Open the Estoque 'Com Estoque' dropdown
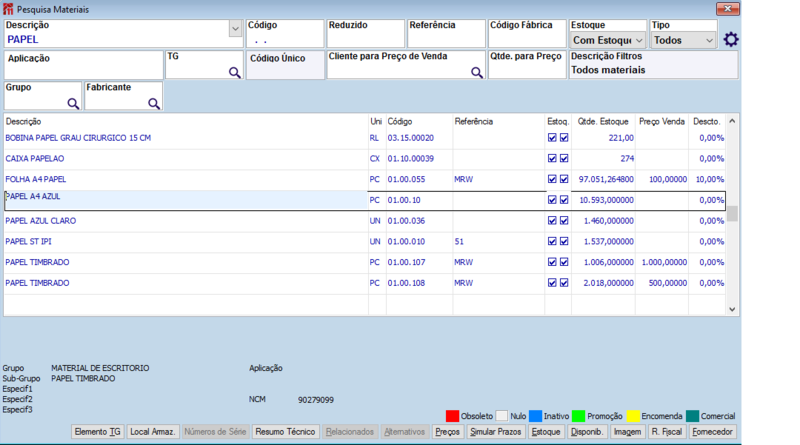 pyautogui.click(x=608, y=40)
